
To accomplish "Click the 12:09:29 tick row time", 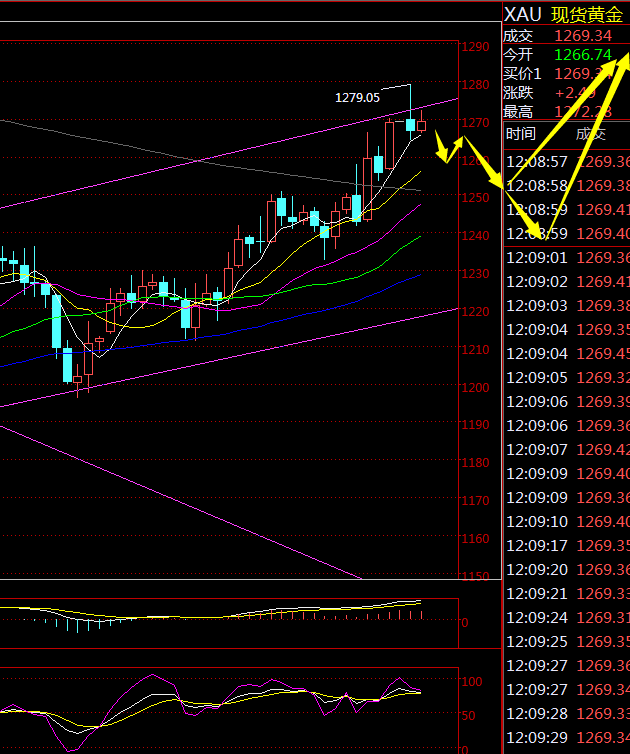I will [537, 737].
